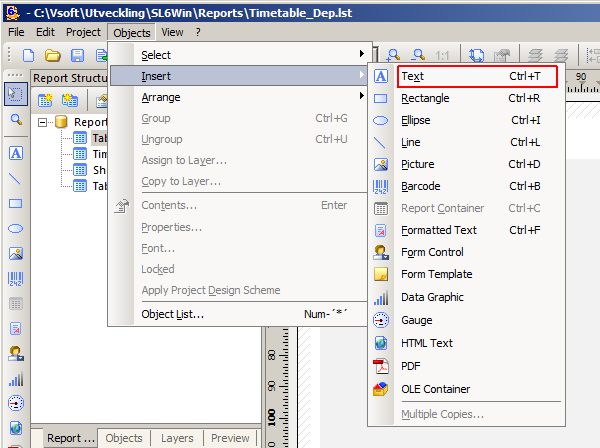This screenshot has width=600, height=448.
Task: Choose Insert HTML Text
Action: tap(466, 343)
